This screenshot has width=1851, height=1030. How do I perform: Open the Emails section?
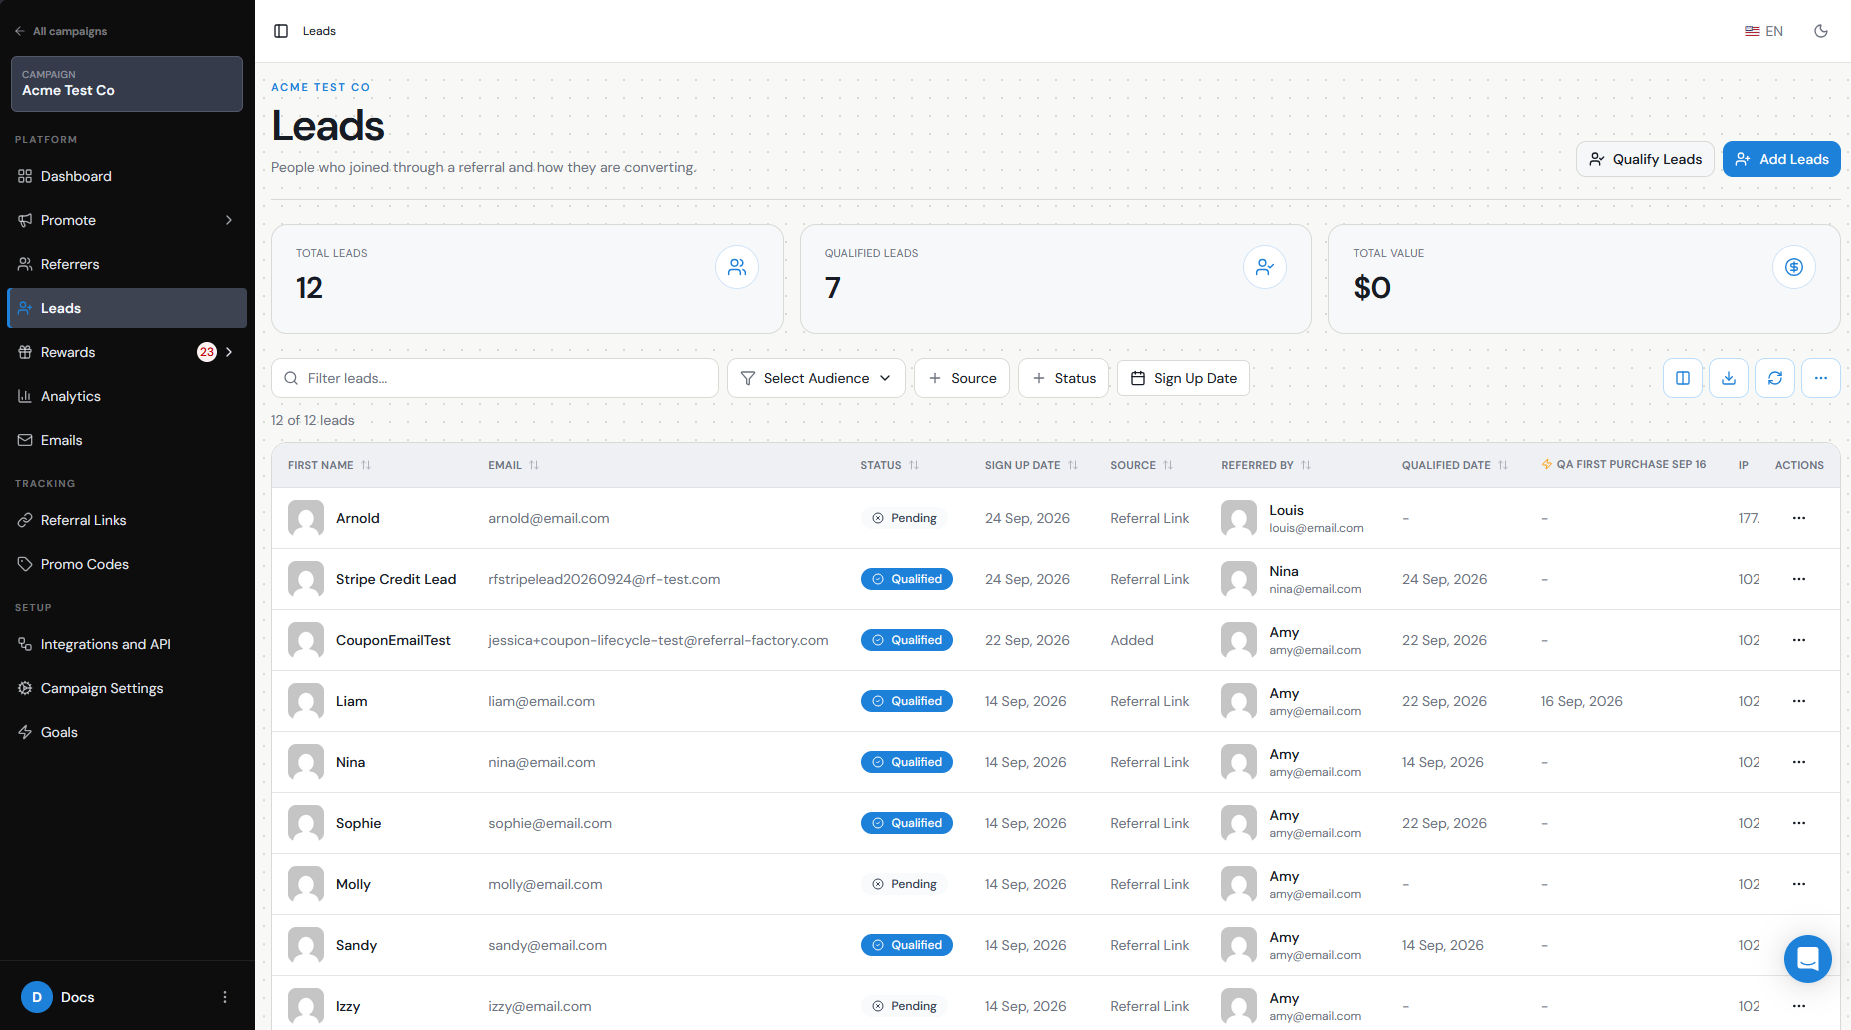(127, 440)
